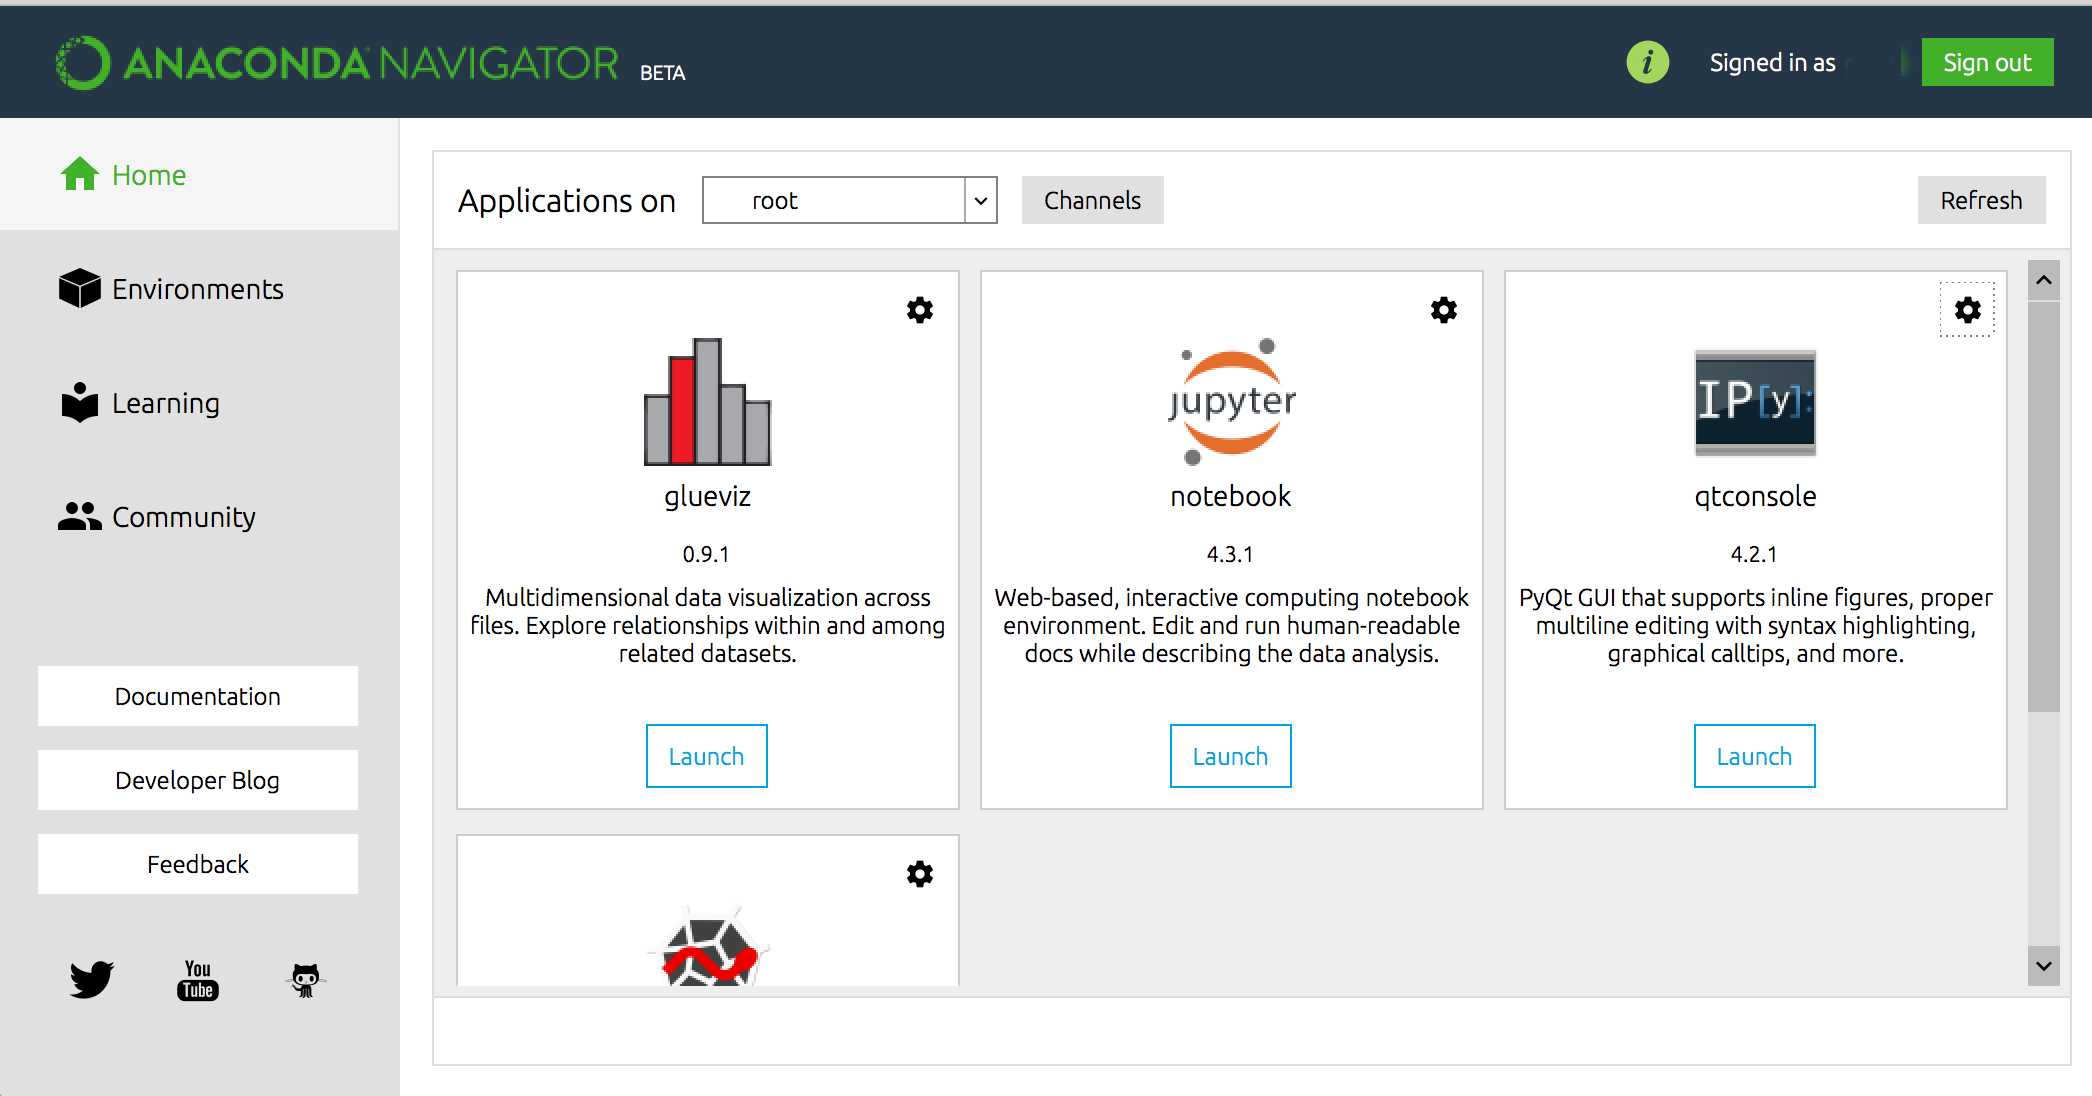Switch to the Community tab
Screen dimensions: 2092x1096
coord(199,517)
